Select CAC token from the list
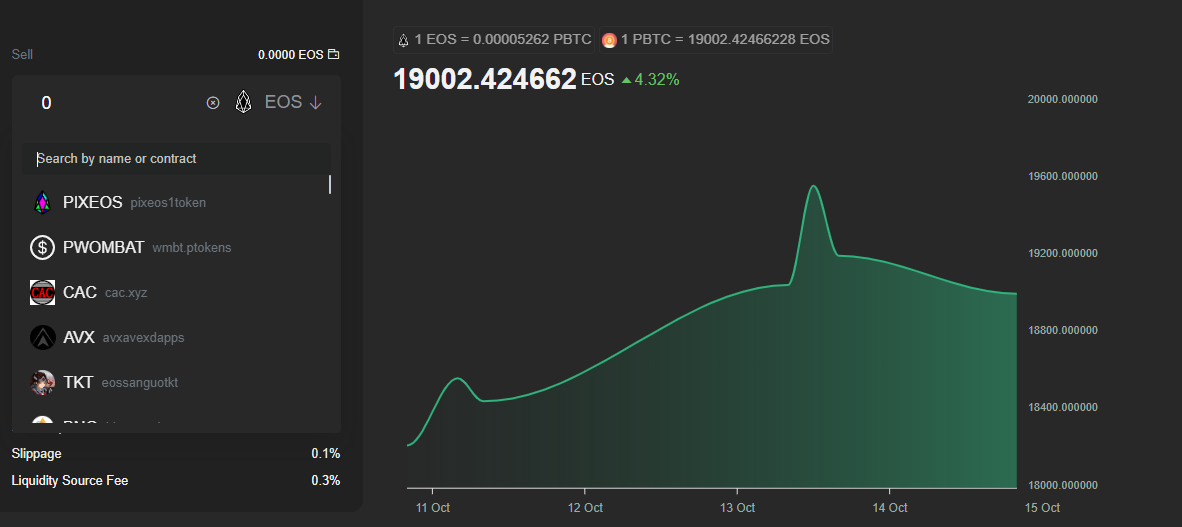The image size is (1182, 527). click(176, 293)
